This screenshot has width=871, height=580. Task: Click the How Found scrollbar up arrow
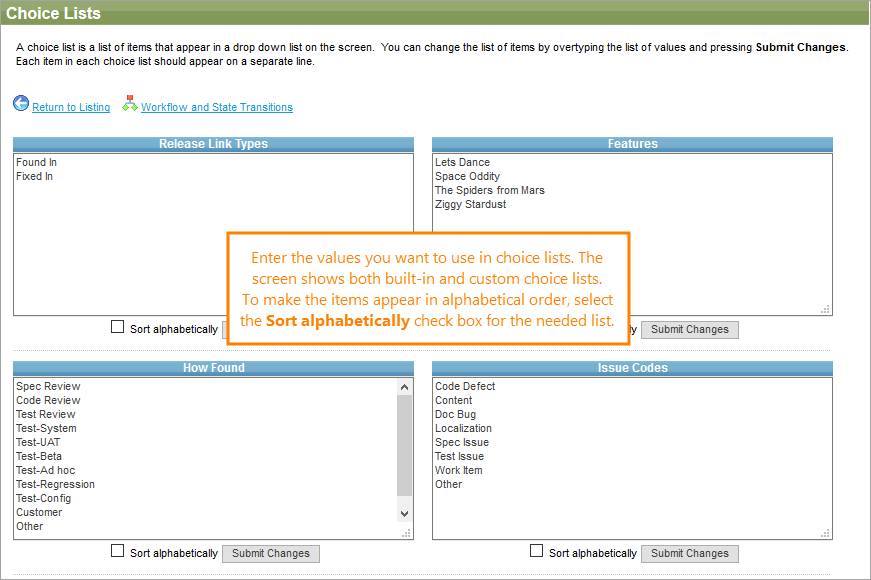[x=404, y=387]
